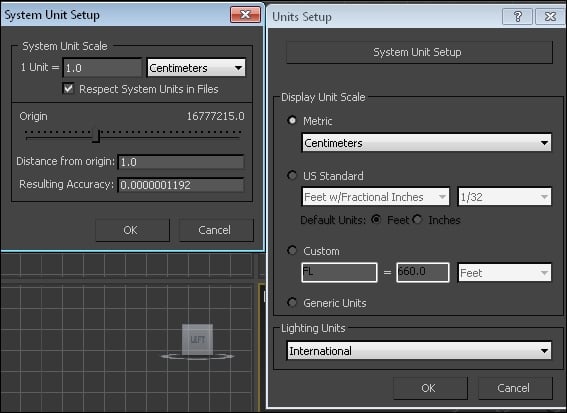Click the 1 Unit value field
Image resolution: width=567 pixels, height=413 pixels.
click(102, 68)
